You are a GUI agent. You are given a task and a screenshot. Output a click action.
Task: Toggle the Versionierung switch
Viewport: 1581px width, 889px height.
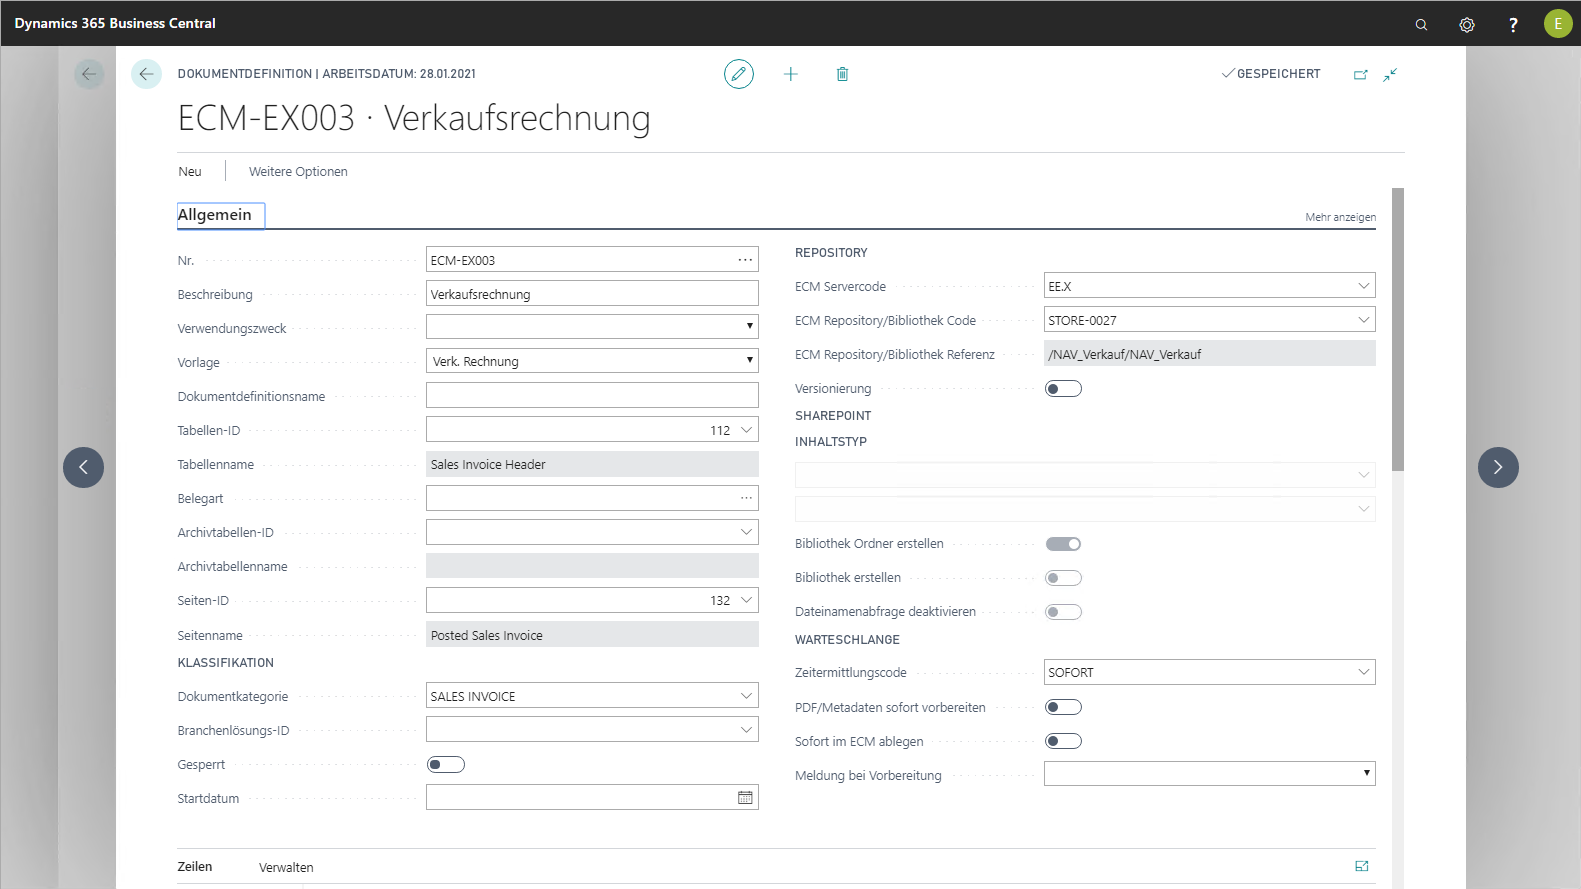pyautogui.click(x=1063, y=389)
